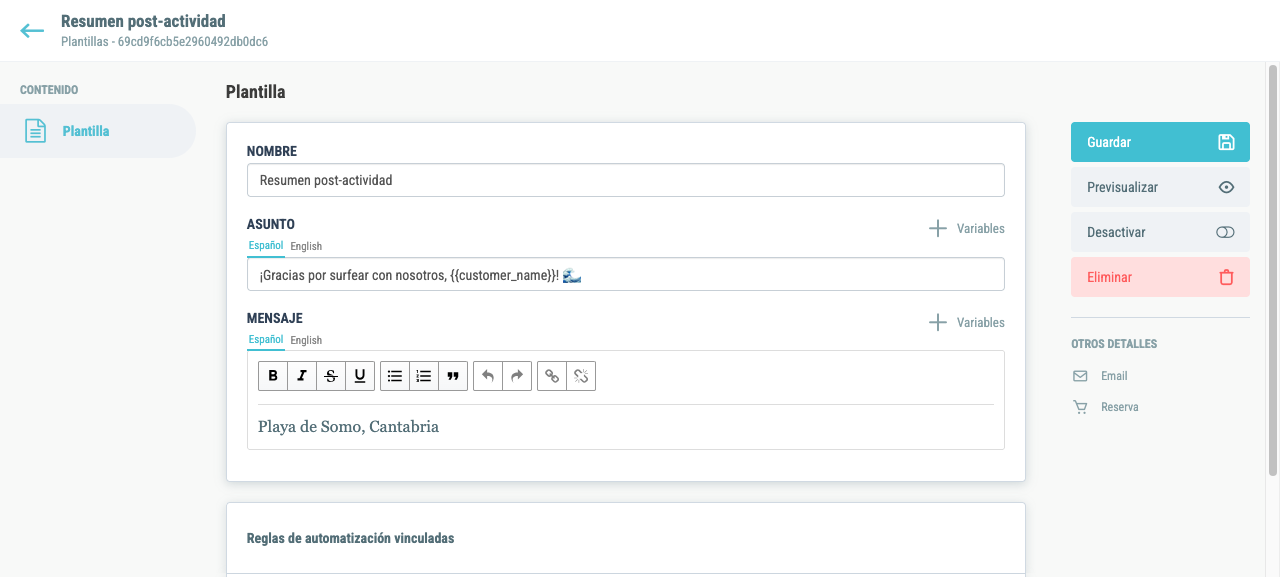Click the page vertical scrollbar

click(x=1273, y=270)
